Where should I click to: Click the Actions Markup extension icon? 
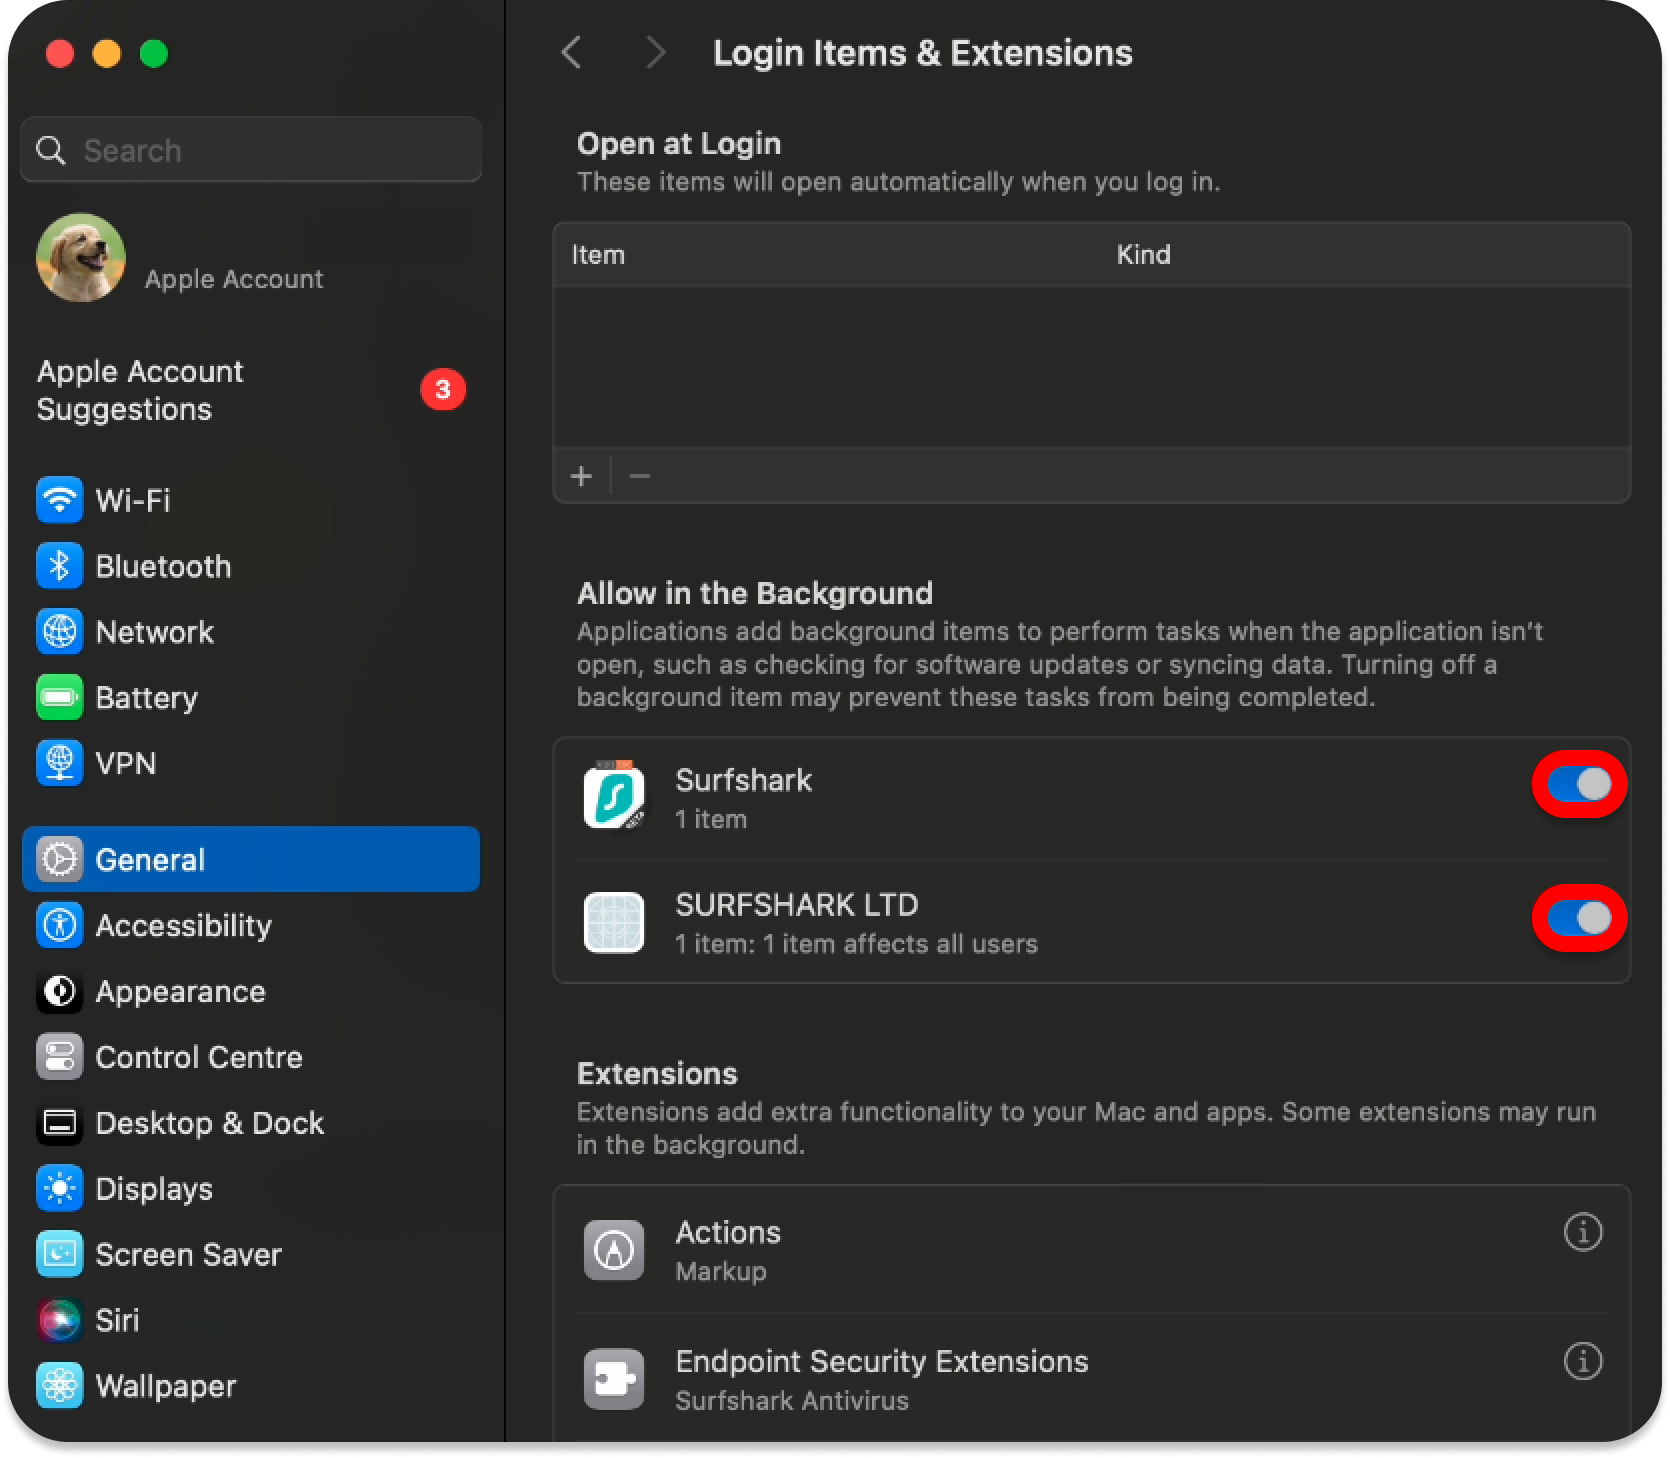pos(614,1249)
